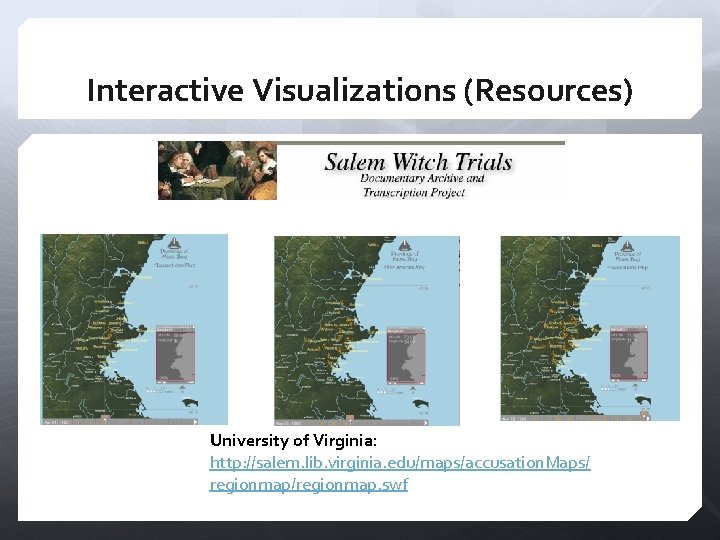Click the sea creature icon in middle map
Image resolution: width=720 pixels, height=540 pixels.
(422, 405)
